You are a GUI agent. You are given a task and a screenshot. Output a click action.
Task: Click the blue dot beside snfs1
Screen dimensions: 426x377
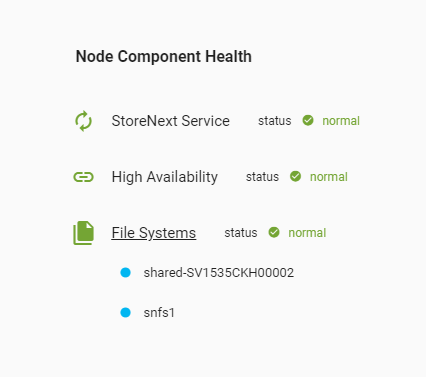(125, 313)
